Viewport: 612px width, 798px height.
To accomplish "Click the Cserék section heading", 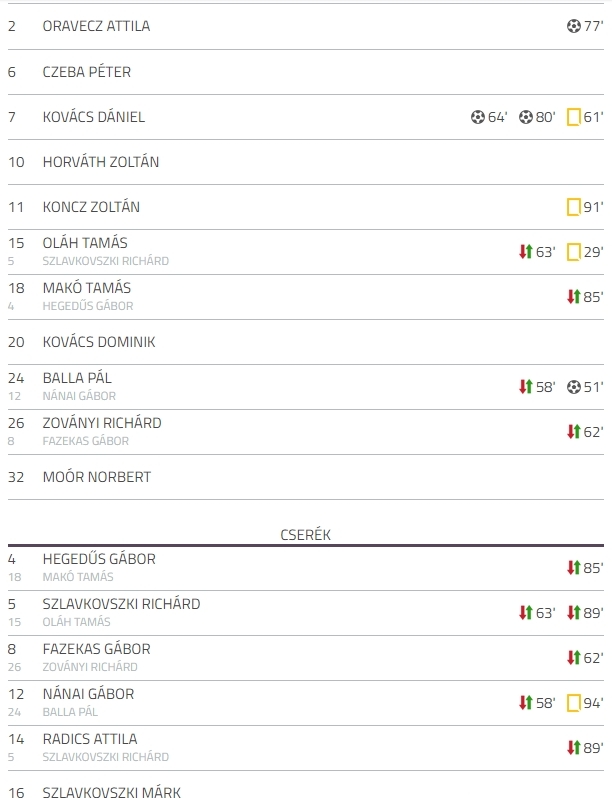I will pyautogui.click(x=305, y=535).
